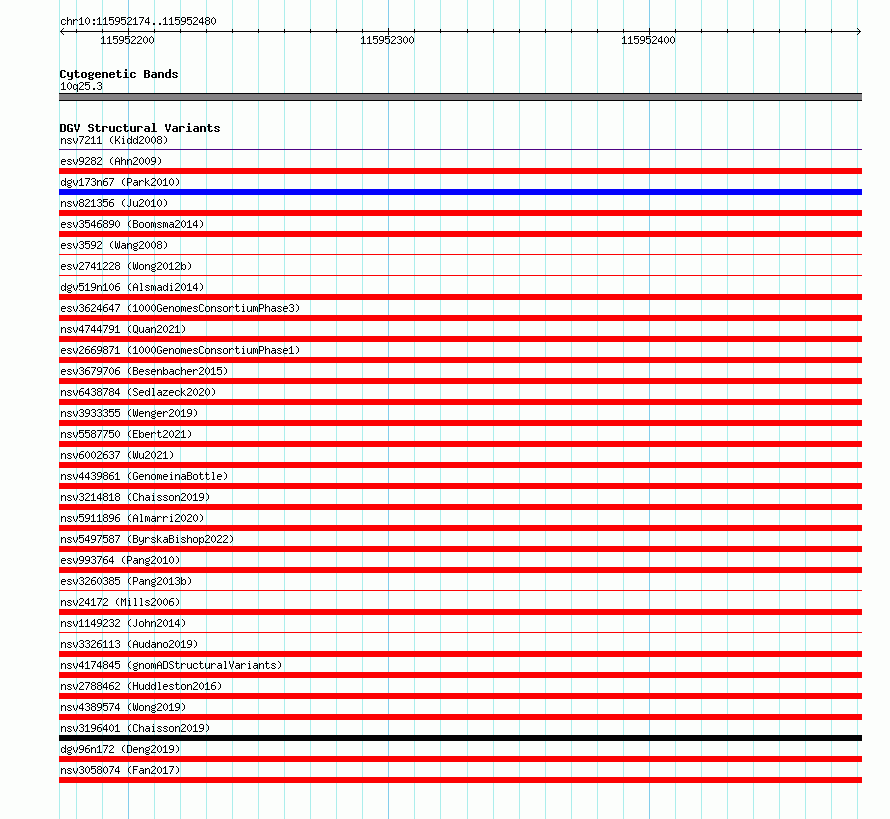Image resolution: width=890 pixels, height=819 pixels.
Task: Click esv2669871 (1000GenomesConsortiumPhase1) label
Action: 180,350
